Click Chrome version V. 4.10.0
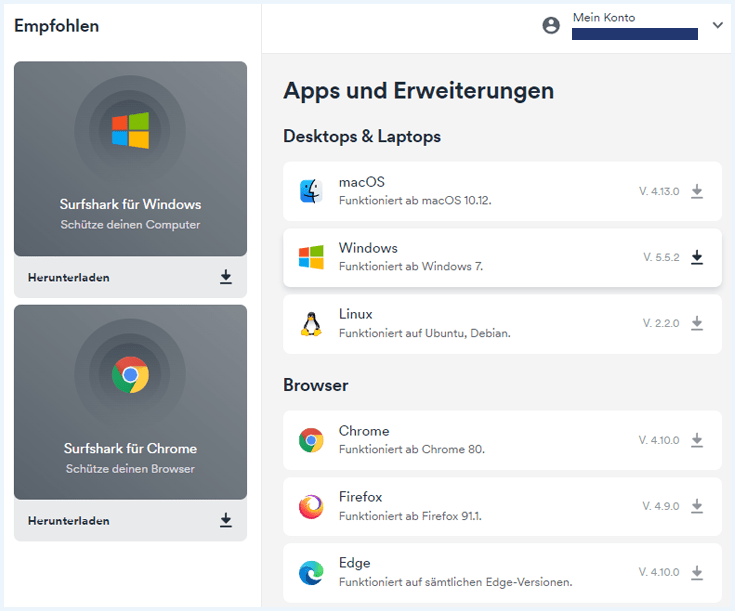Viewport: 735px width, 611px height. 659,440
